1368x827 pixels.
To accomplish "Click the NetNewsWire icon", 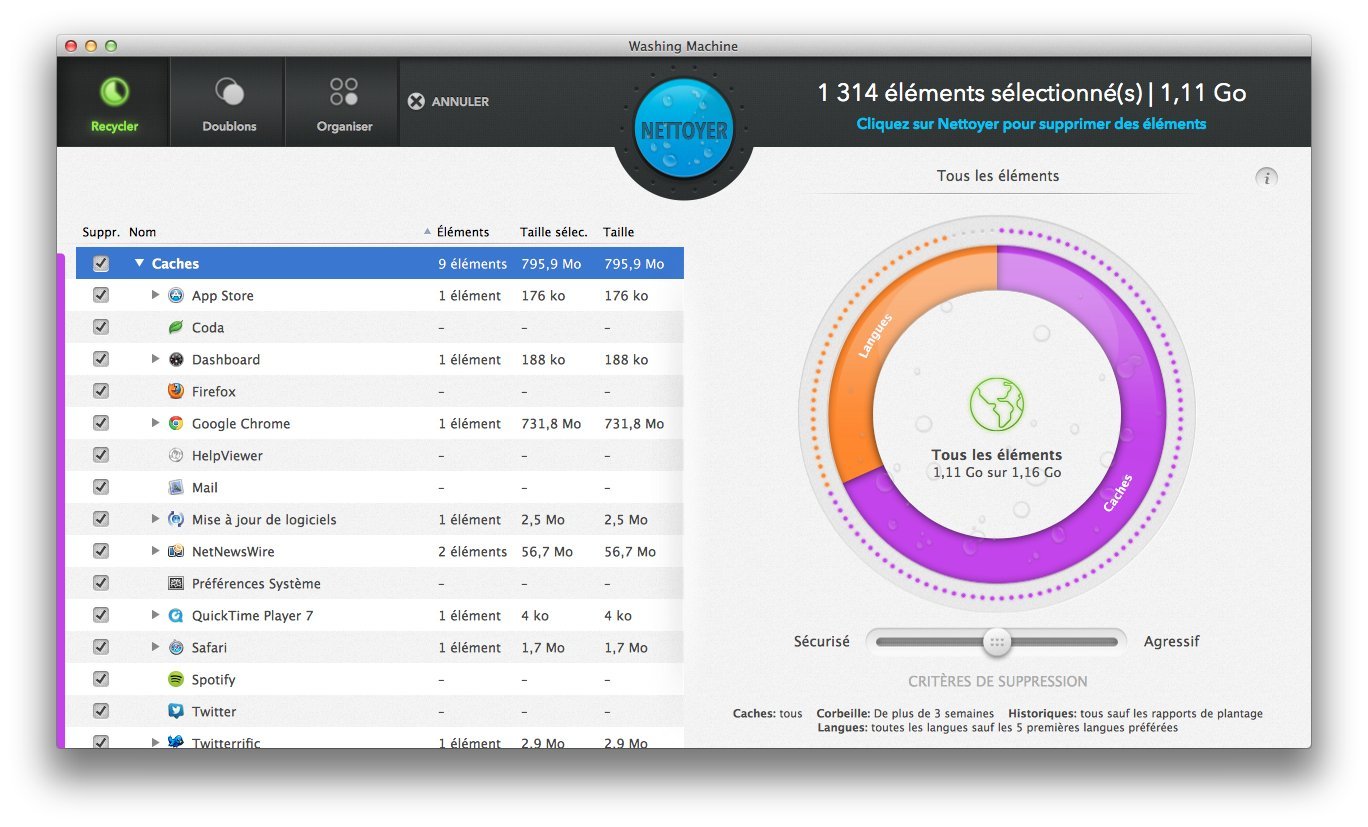I will click(176, 551).
